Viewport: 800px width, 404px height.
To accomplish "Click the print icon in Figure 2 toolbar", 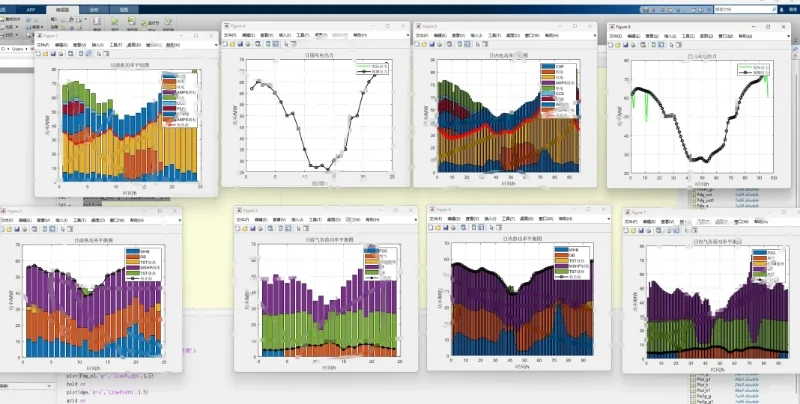I will click(24, 229).
